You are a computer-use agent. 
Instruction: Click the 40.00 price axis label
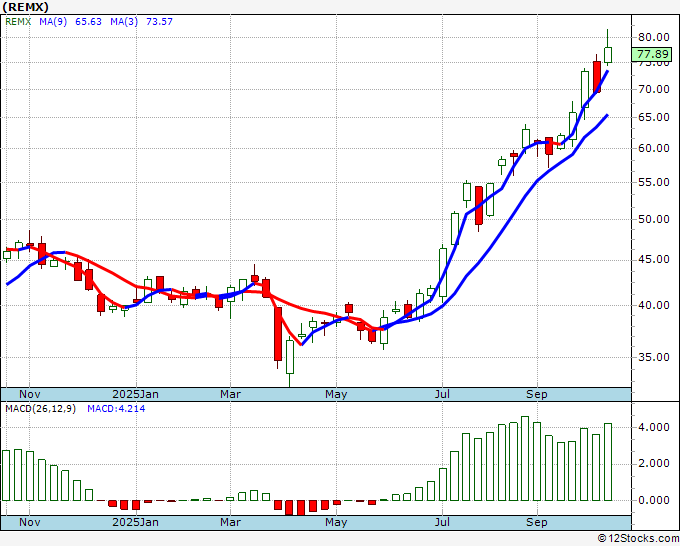coord(654,305)
